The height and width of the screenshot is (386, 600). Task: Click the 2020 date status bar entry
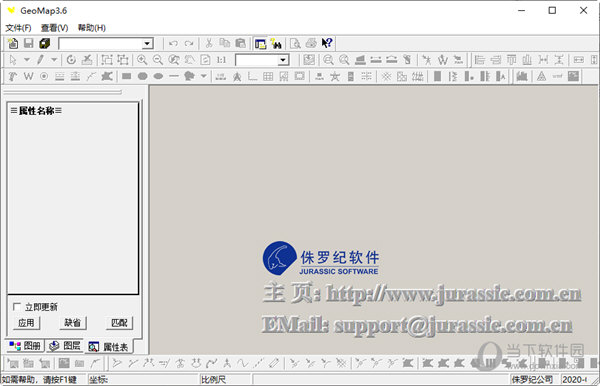[574, 379]
